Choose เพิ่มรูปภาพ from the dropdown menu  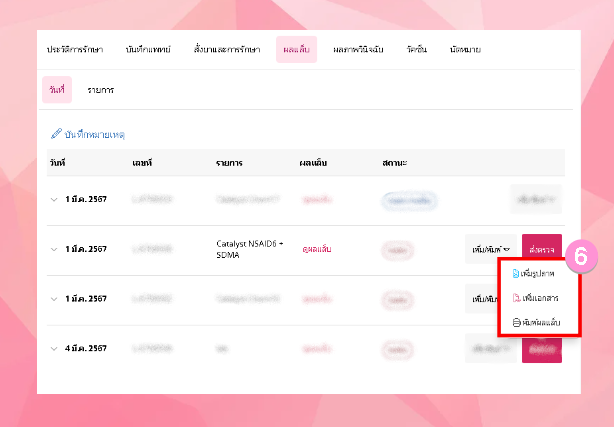tap(533, 273)
